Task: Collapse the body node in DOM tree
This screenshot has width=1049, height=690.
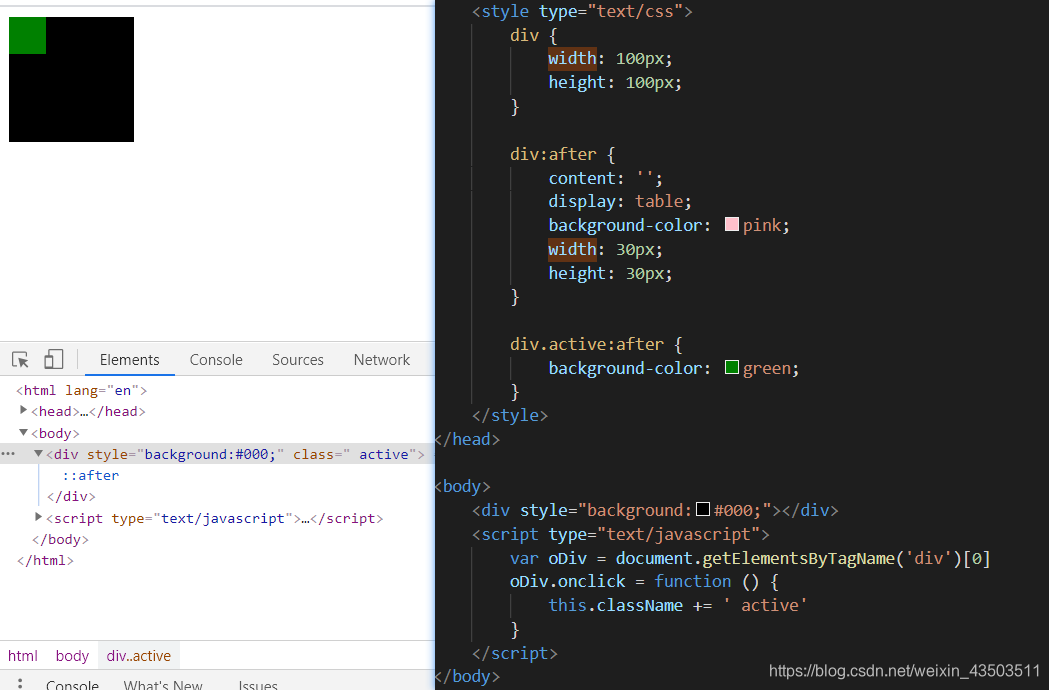Action: pos(23,432)
